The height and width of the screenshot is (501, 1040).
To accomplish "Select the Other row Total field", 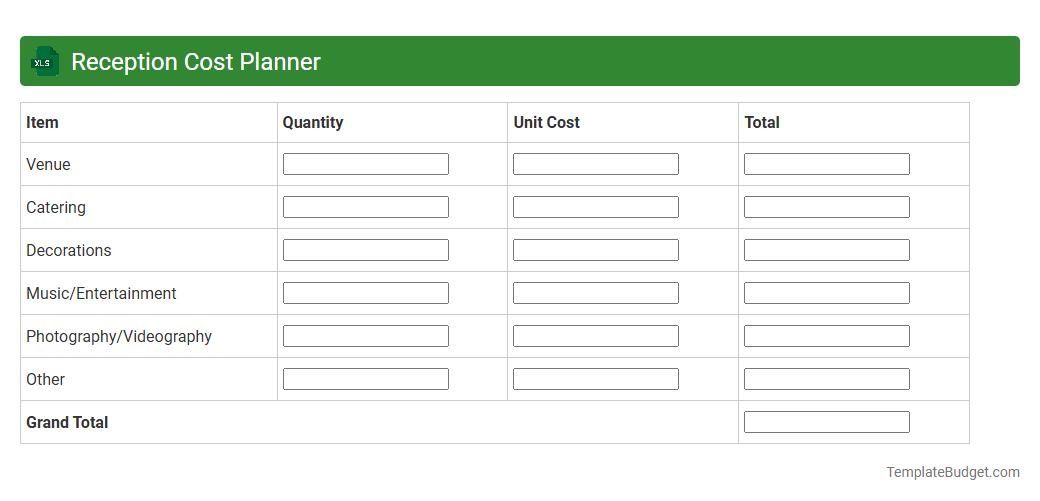I will 826,379.
